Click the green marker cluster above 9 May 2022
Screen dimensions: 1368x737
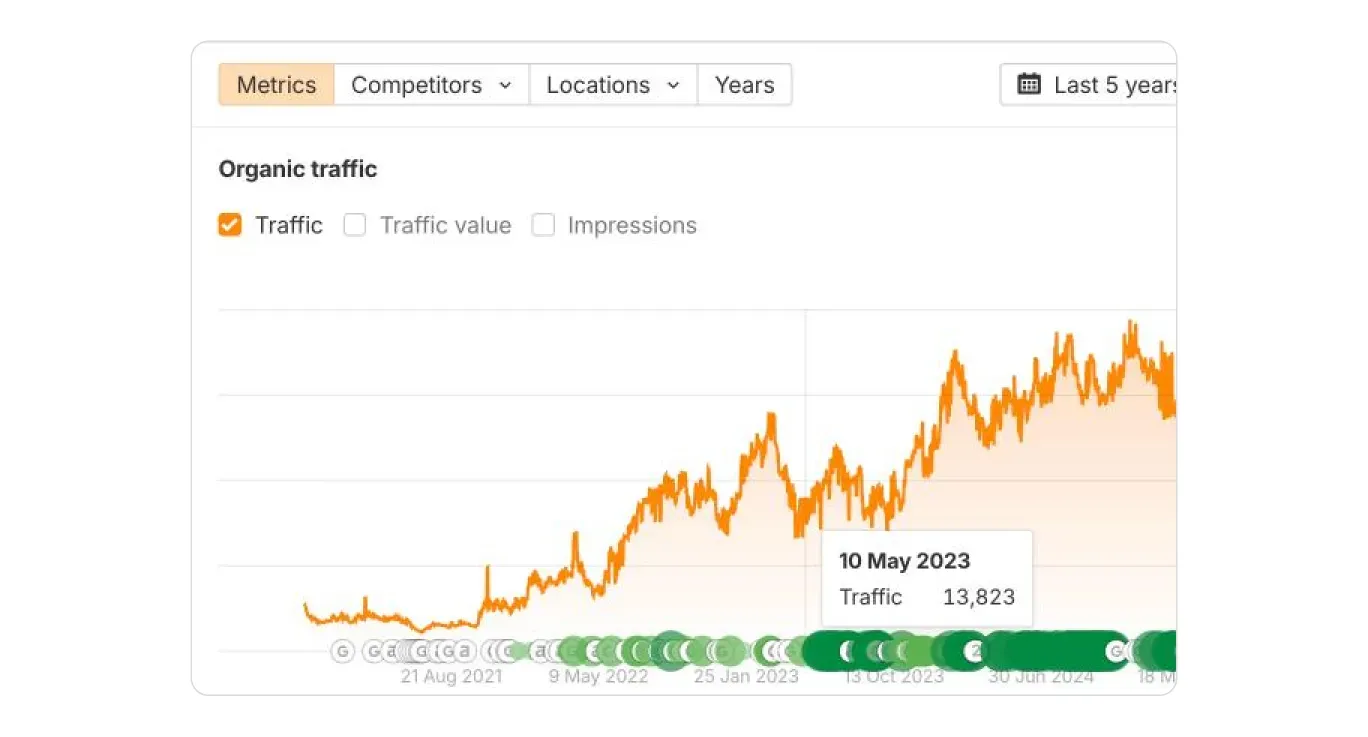[x=600, y=652]
